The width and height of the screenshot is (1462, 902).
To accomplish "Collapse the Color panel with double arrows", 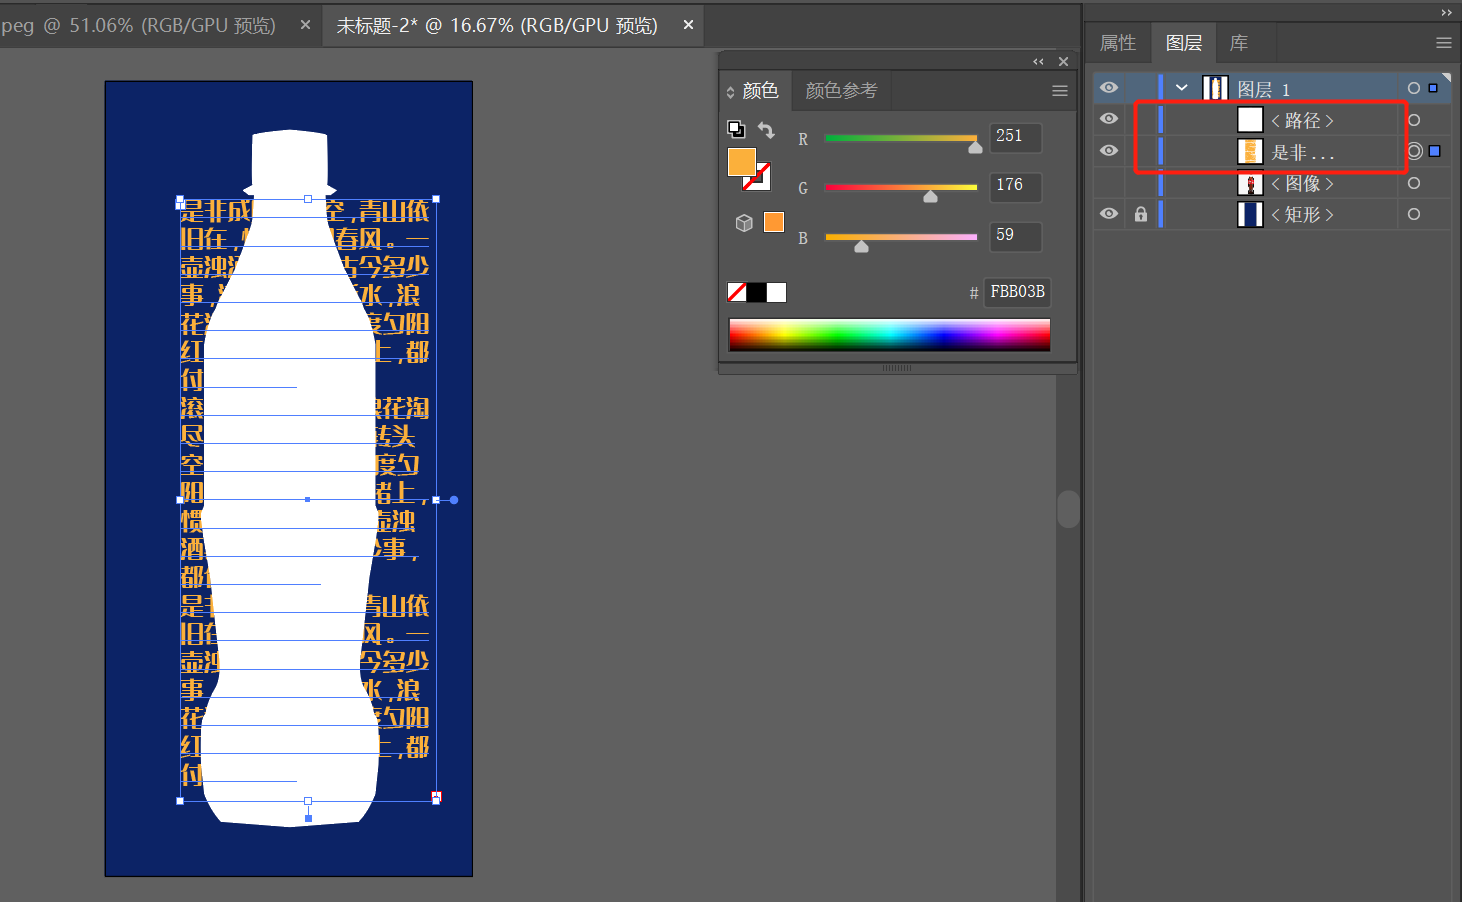I will pos(1038,62).
